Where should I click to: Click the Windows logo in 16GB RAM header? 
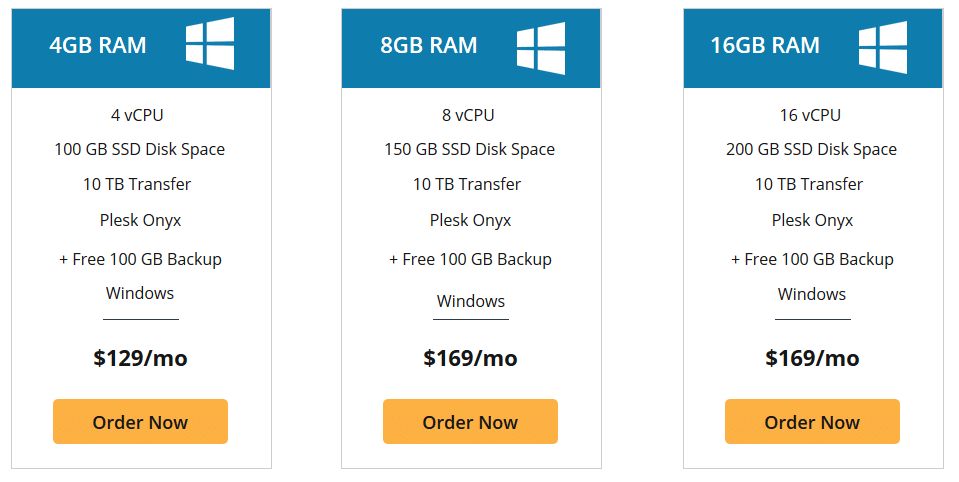click(x=883, y=47)
